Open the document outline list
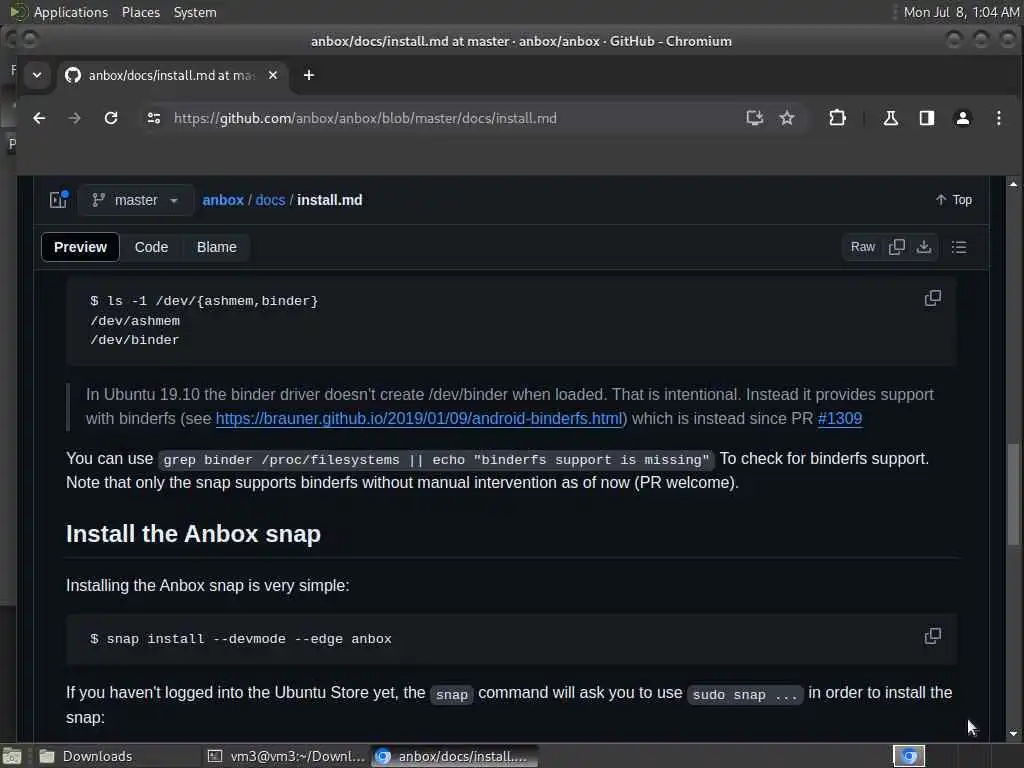The width and height of the screenshot is (1024, 768). point(959,247)
